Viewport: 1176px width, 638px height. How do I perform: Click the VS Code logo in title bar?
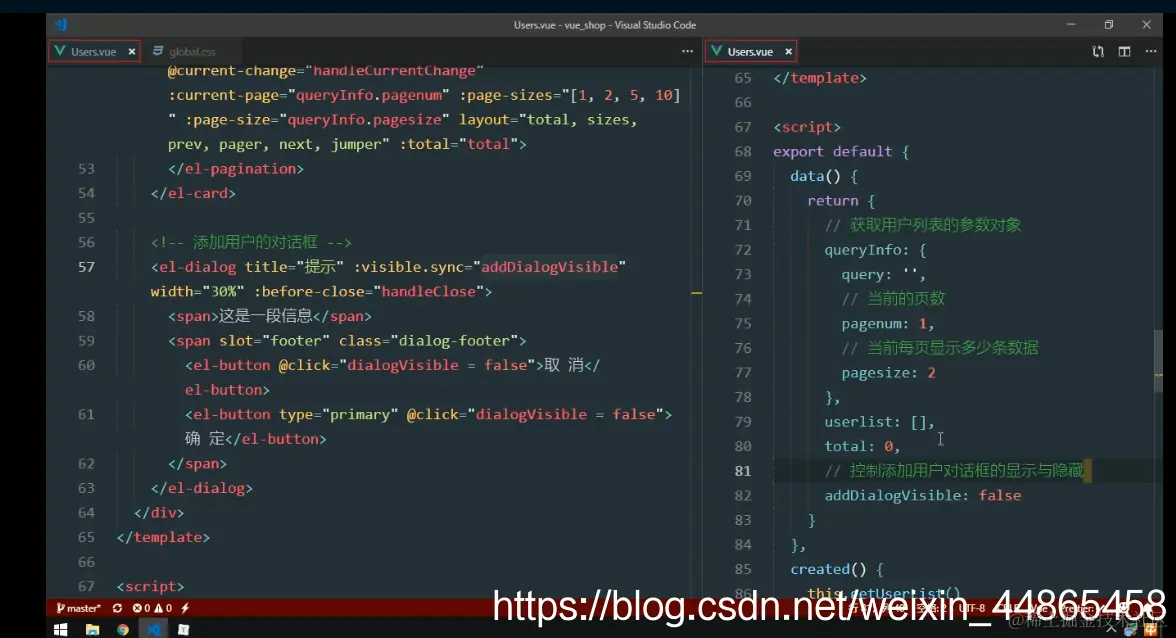(61, 25)
